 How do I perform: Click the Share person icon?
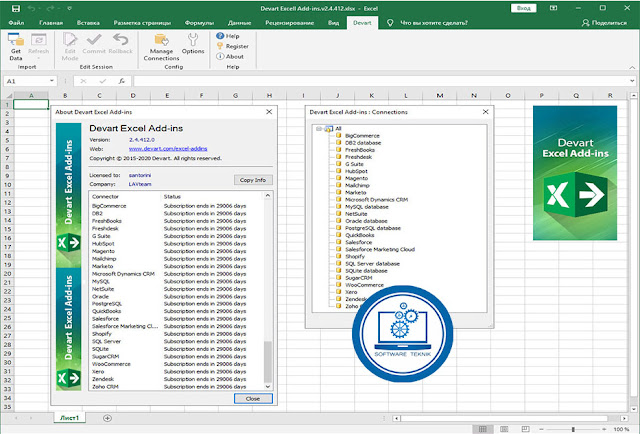click(586, 23)
